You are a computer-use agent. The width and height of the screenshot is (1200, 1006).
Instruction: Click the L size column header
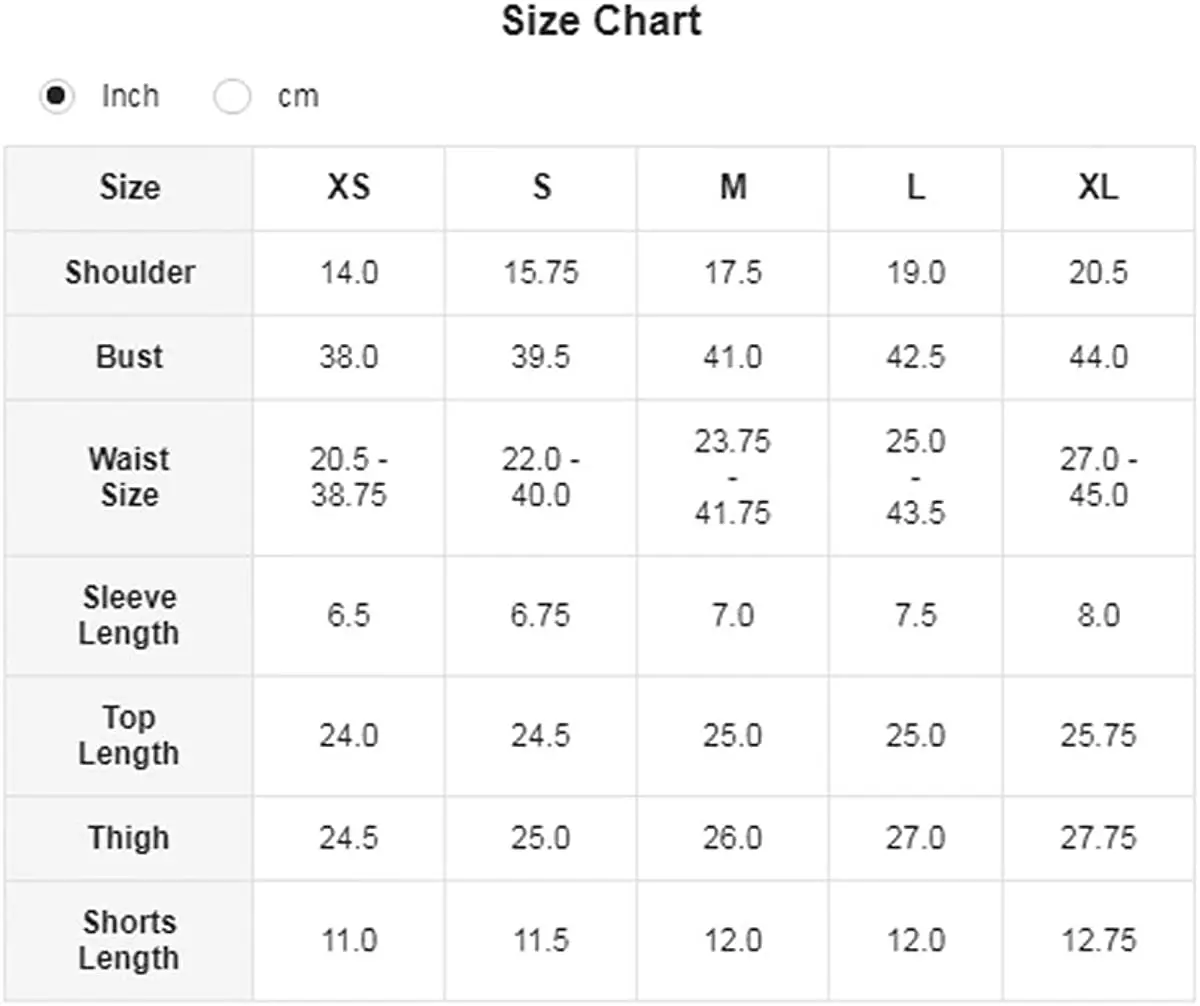coord(915,187)
